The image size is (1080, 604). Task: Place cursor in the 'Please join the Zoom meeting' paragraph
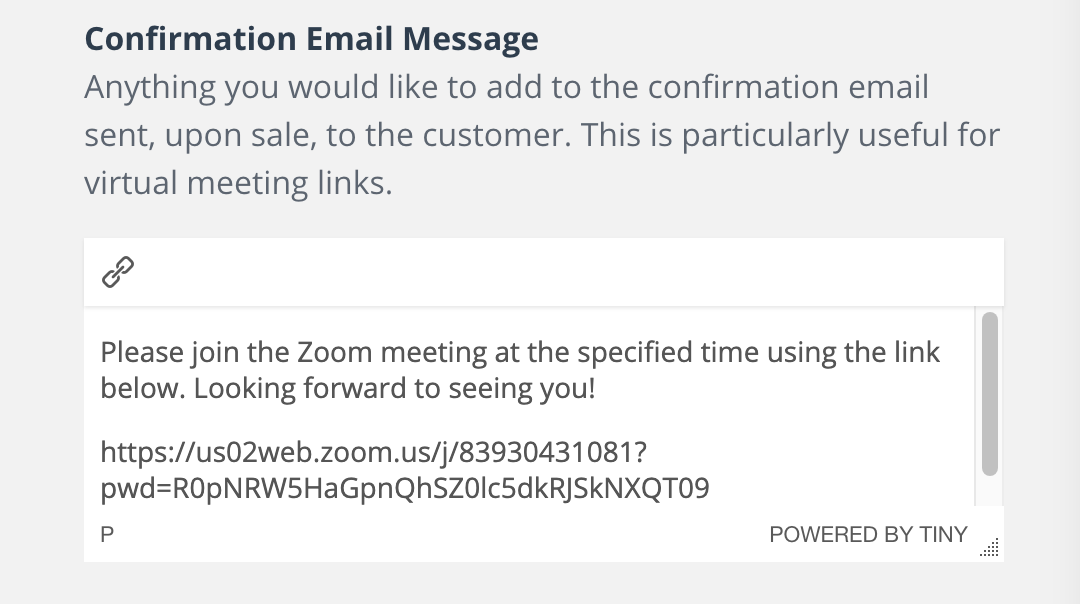(x=520, y=370)
